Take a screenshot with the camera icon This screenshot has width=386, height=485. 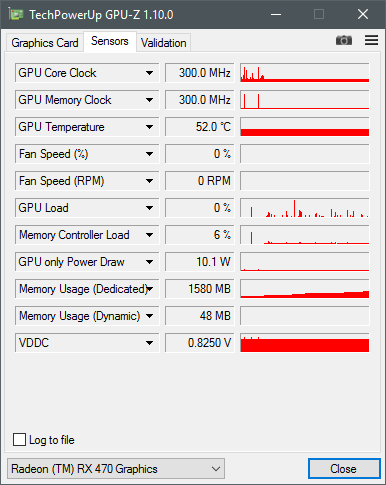[x=344, y=40]
